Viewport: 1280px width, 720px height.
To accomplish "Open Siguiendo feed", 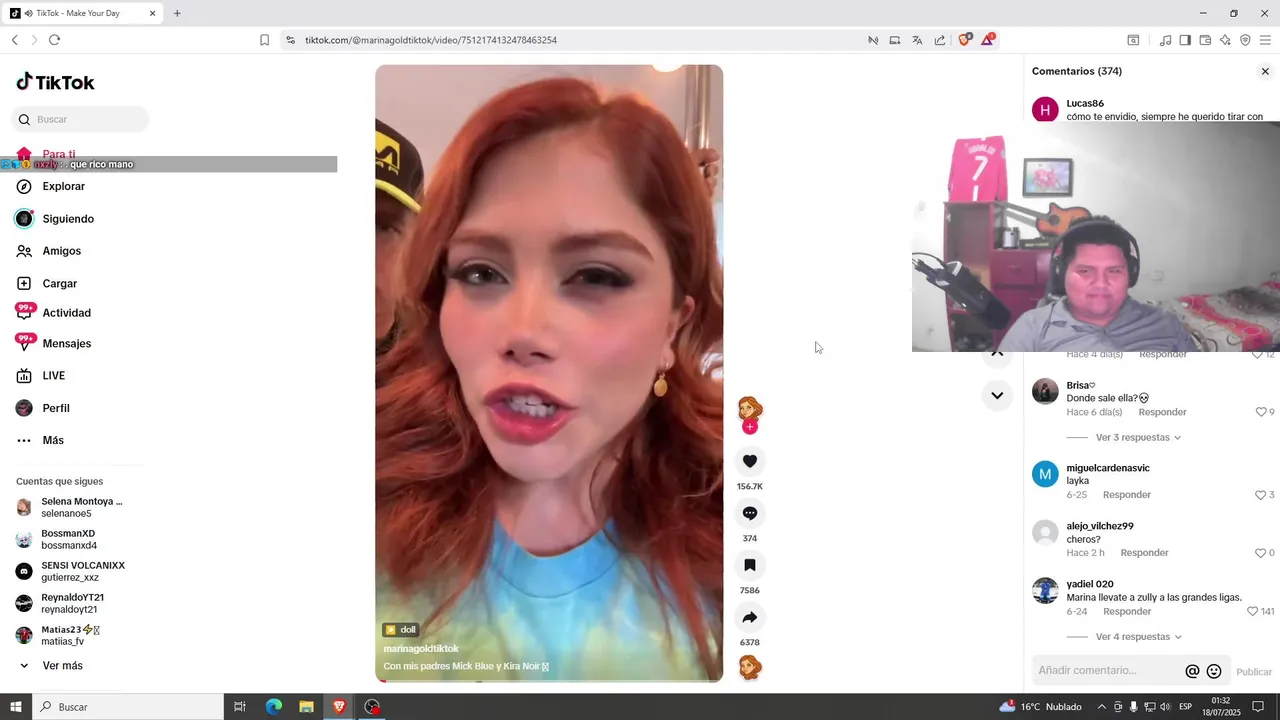I will click(68, 219).
